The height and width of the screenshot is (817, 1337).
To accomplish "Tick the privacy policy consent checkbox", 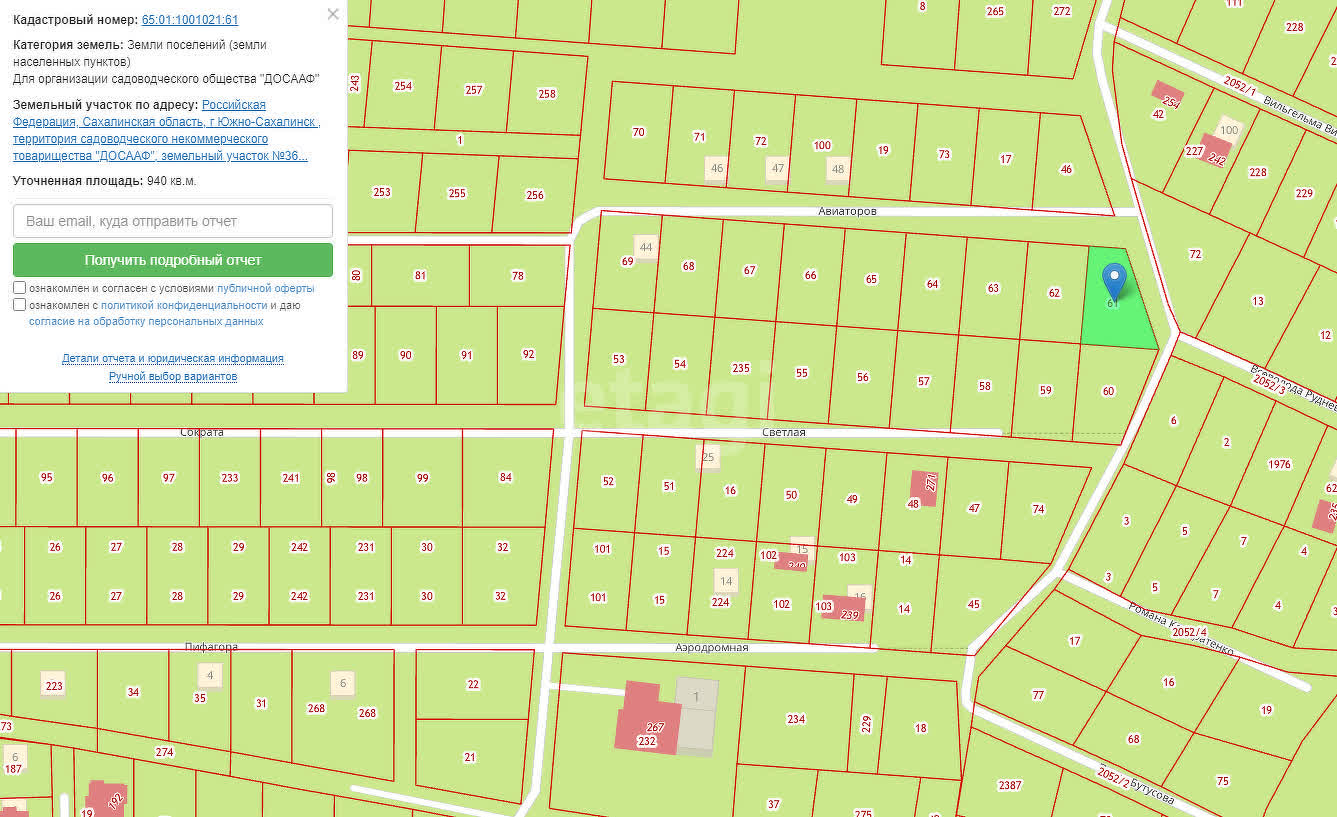I will pyautogui.click(x=20, y=305).
